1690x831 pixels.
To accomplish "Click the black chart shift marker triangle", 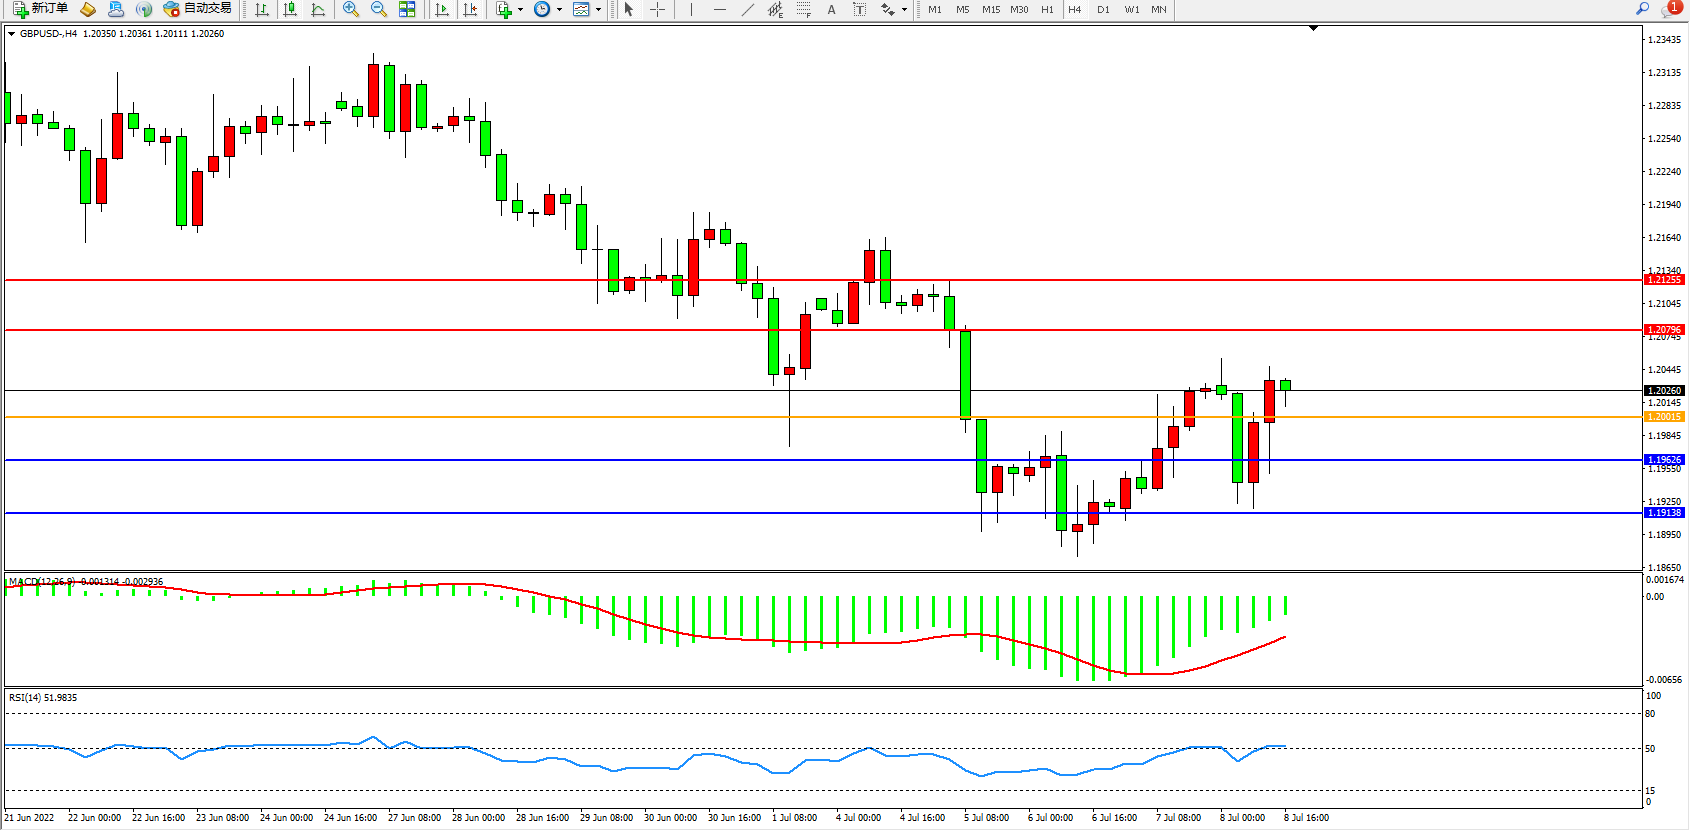I will (1314, 28).
